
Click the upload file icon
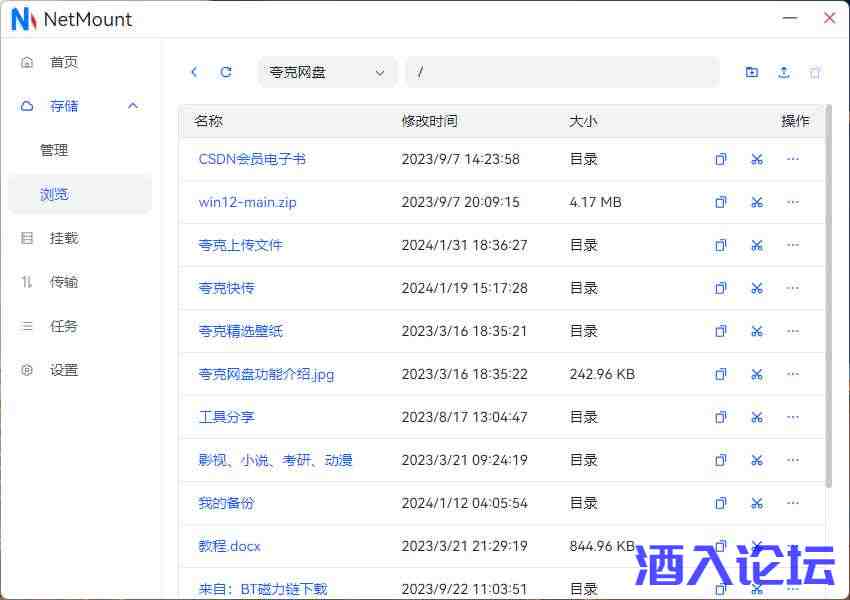[784, 72]
